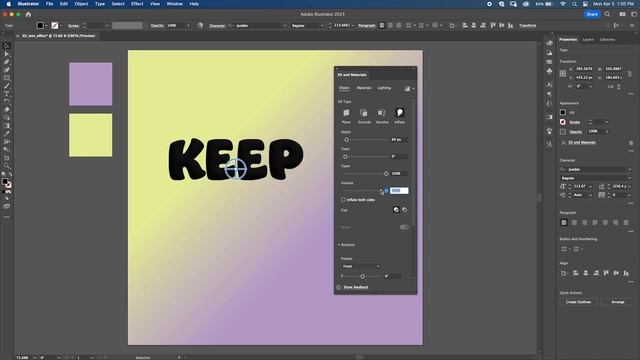Open the 3D and Materials appearance link
640x360 pixels.
[x=582, y=143]
